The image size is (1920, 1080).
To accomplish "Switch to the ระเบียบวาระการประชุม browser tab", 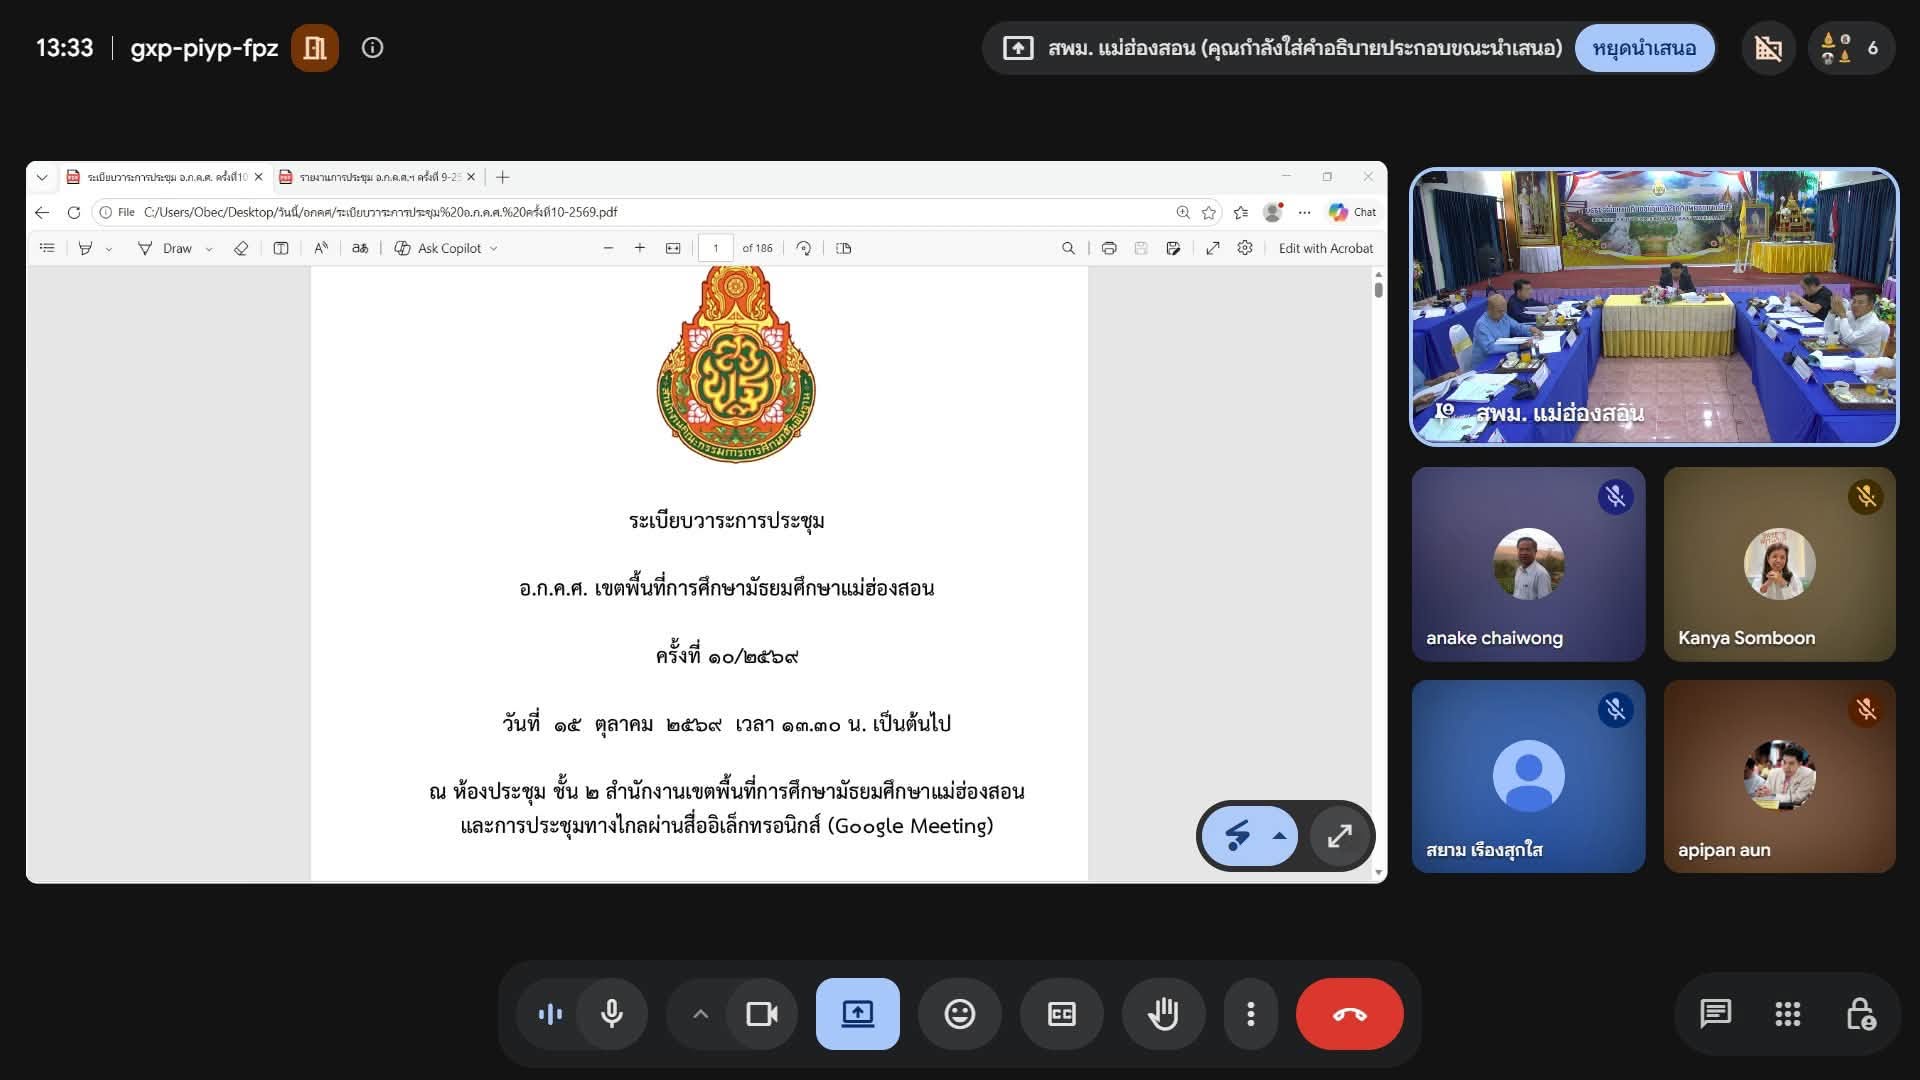I will pyautogui.click(x=166, y=177).
